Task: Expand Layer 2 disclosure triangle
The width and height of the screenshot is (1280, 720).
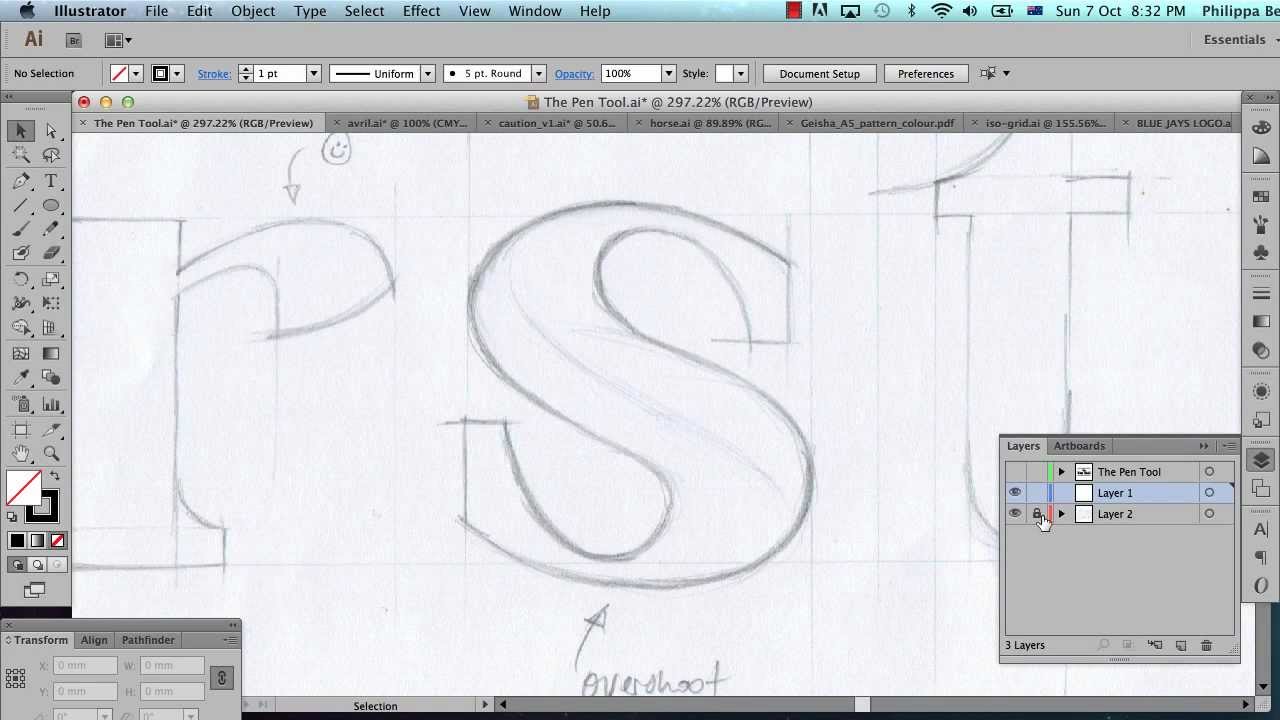Action: click(1062, 514)
